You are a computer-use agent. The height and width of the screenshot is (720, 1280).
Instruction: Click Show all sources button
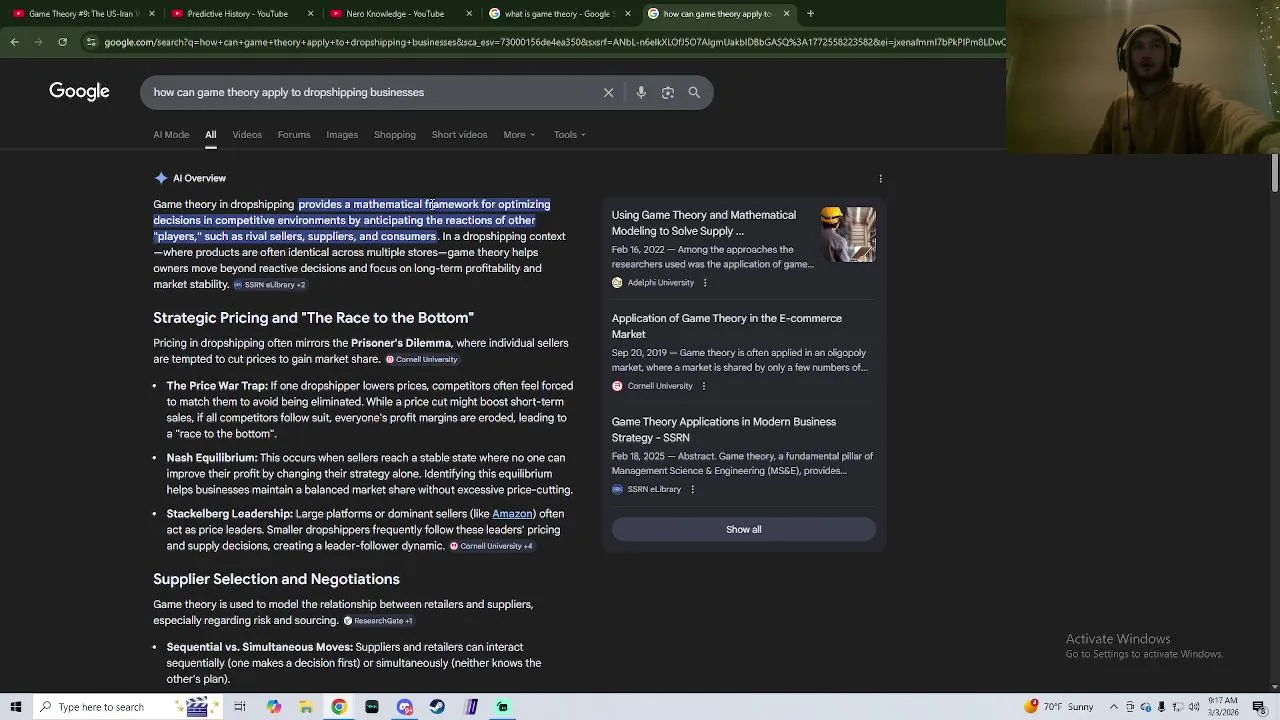(x=743, y=530)
